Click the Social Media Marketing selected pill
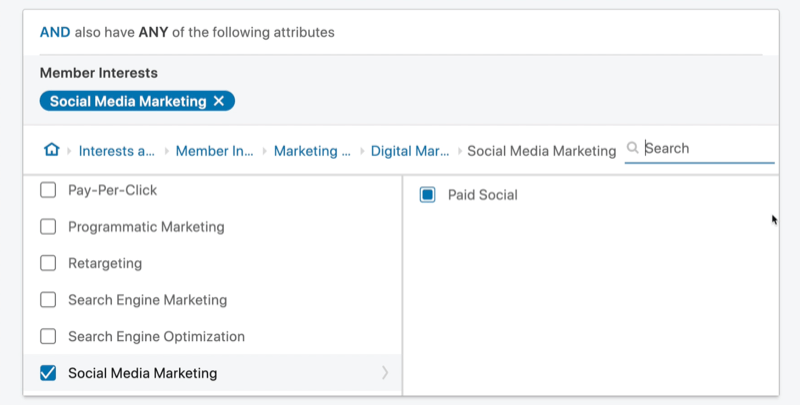Screen dimensions: 800x405 click(x=137, y=101)
